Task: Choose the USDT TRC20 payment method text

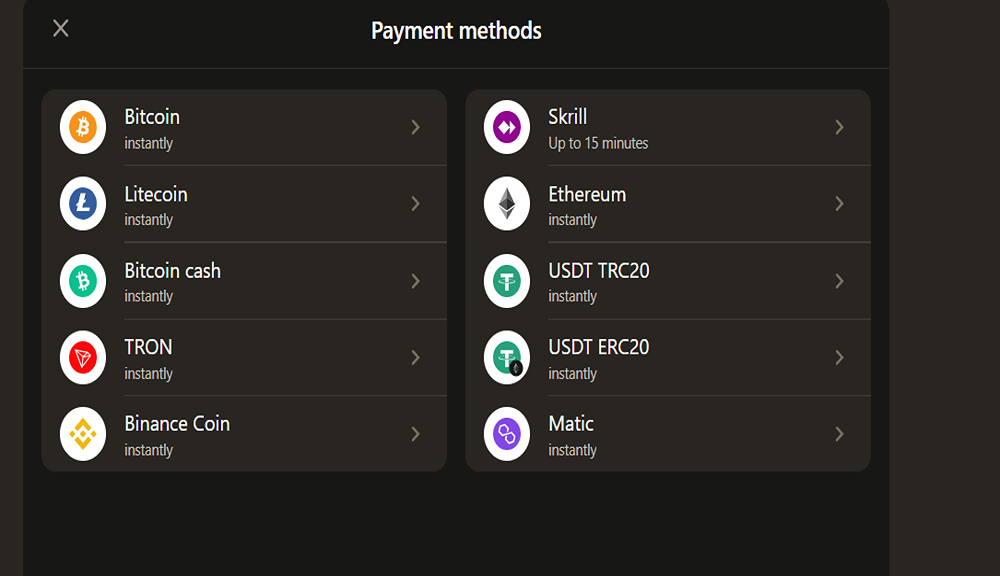Action: [x=599, y=270]
